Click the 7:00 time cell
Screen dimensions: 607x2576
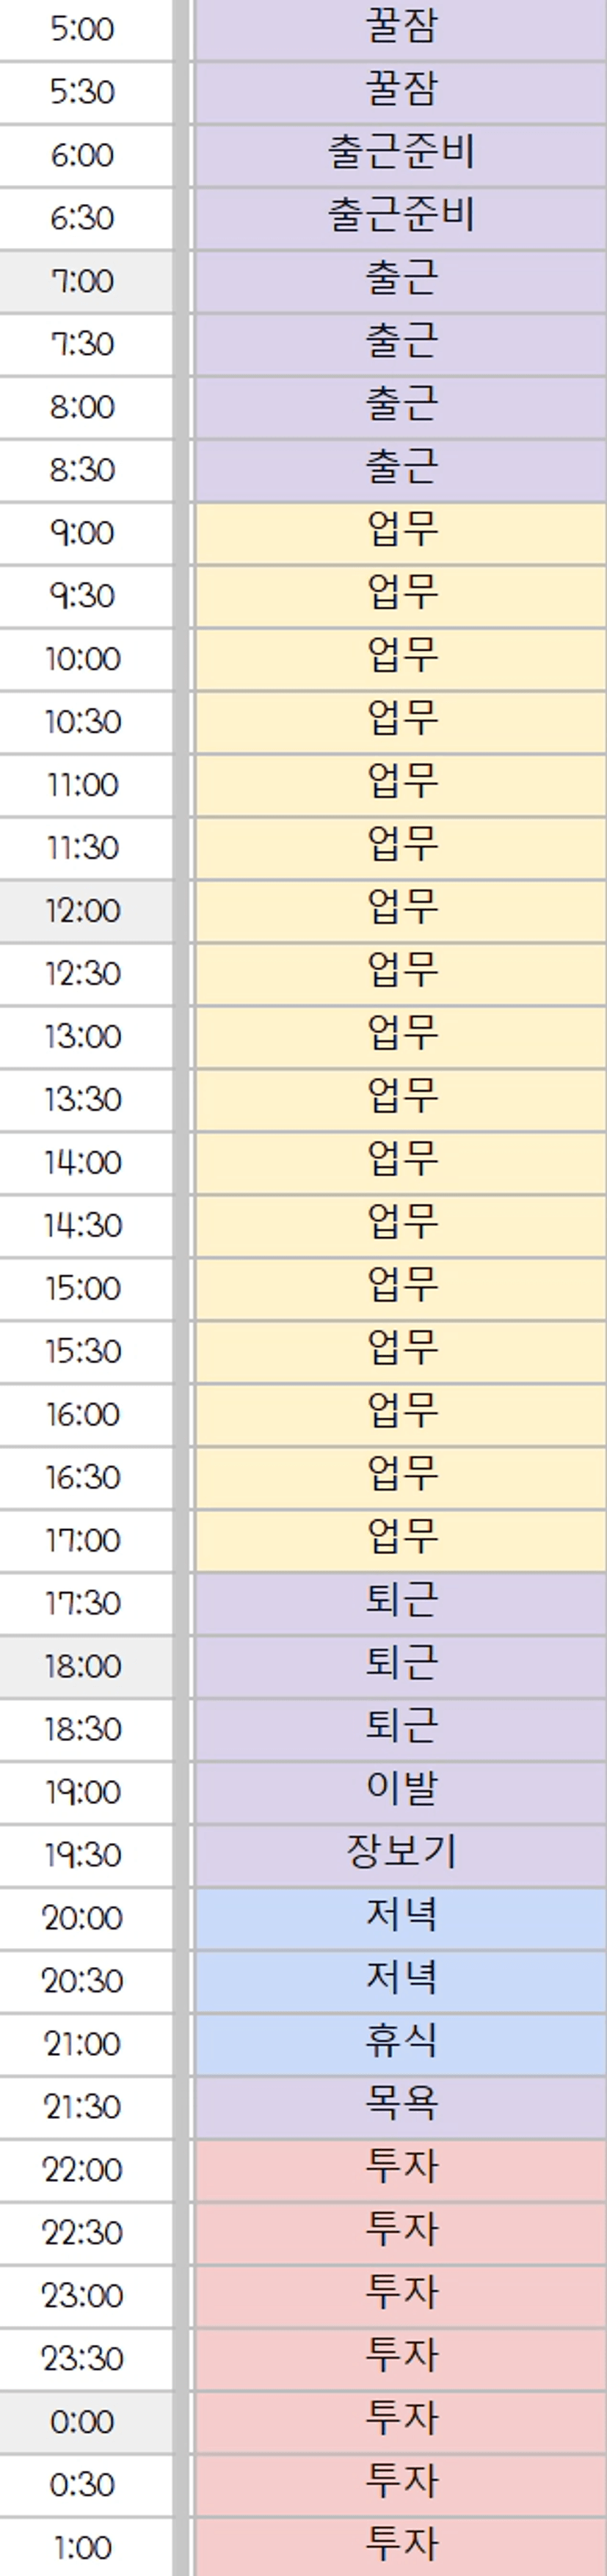tap(83, 281)
